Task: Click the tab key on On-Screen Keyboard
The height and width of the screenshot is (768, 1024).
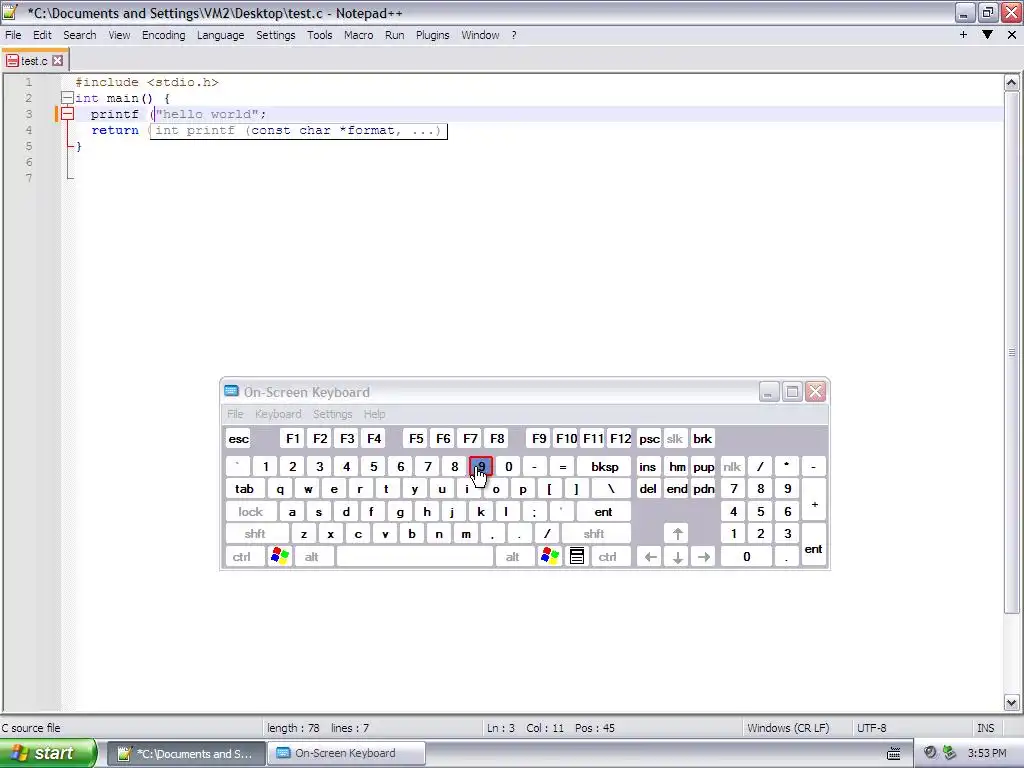Action: click(244, 489)
